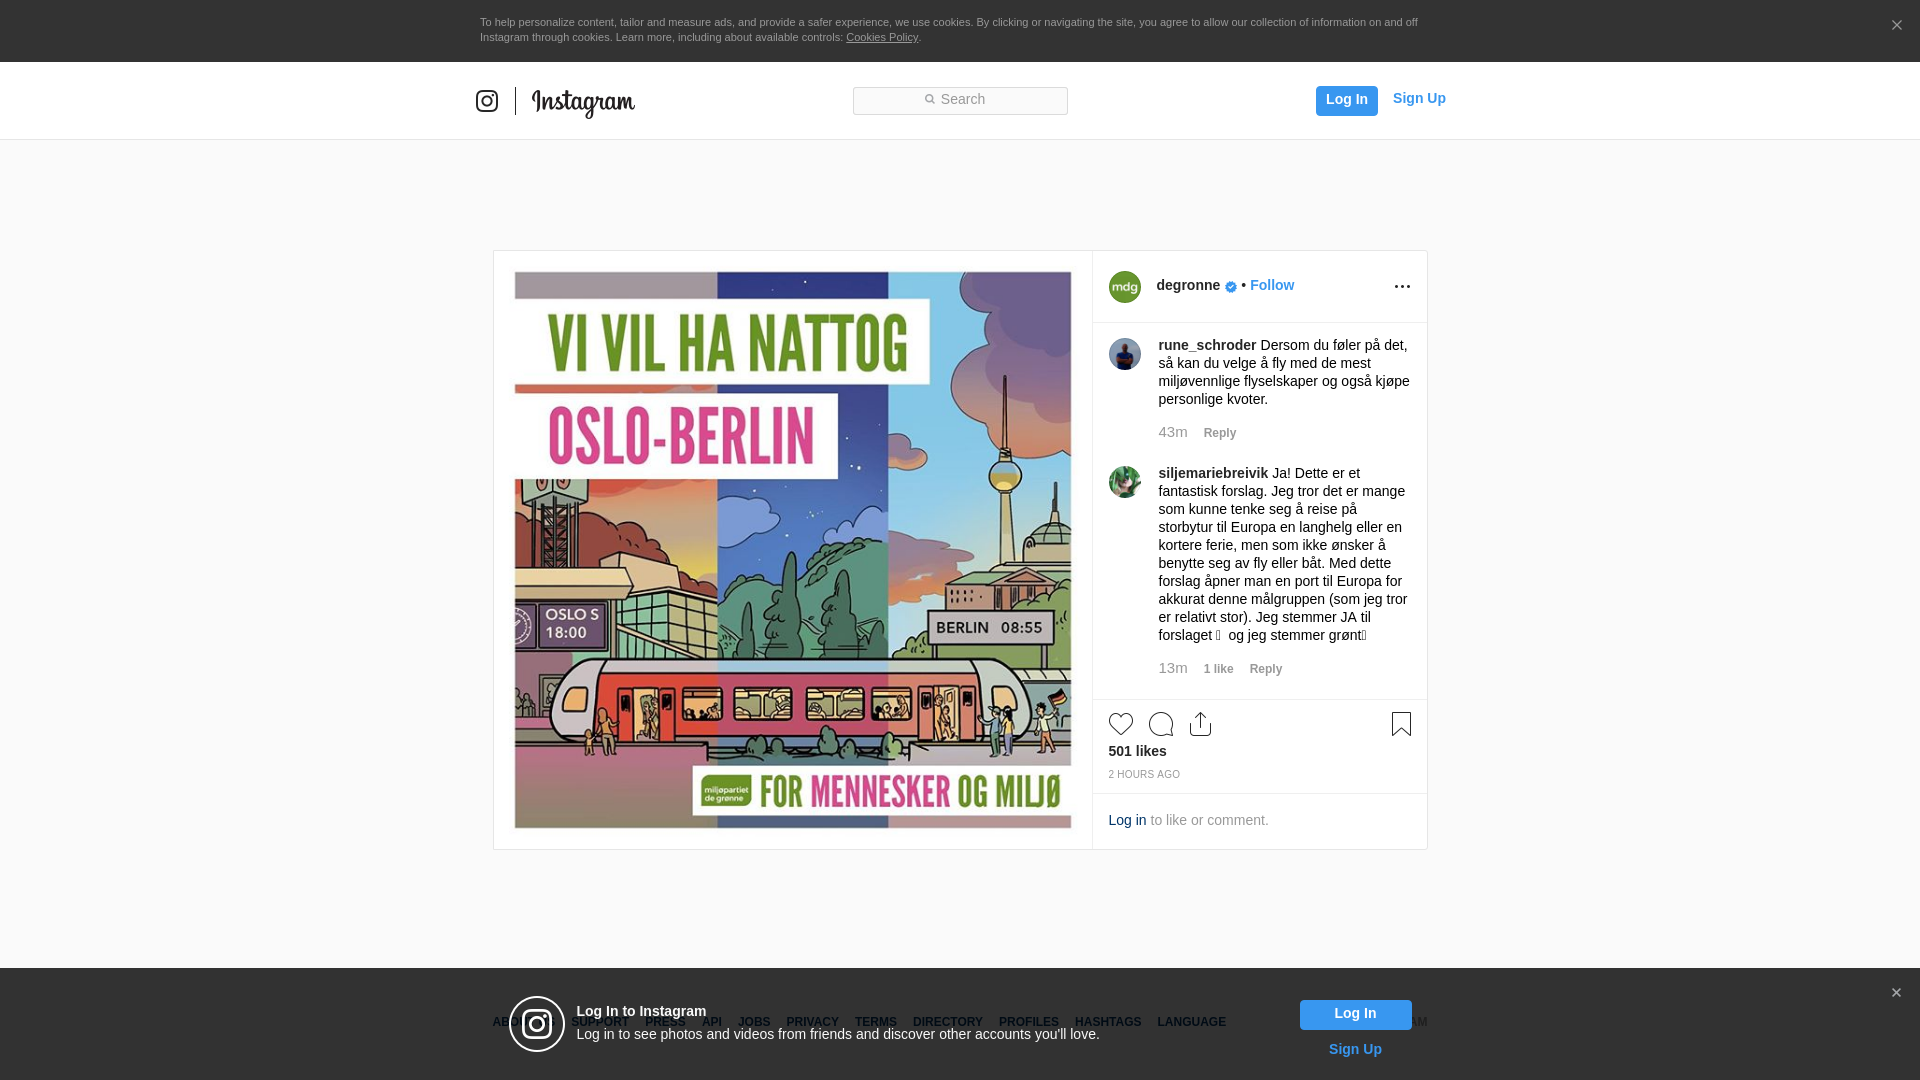Click the Instagram camera logo icon
The width and height of the screenshot is (1920, 1080).
click(x=487, y=101)
